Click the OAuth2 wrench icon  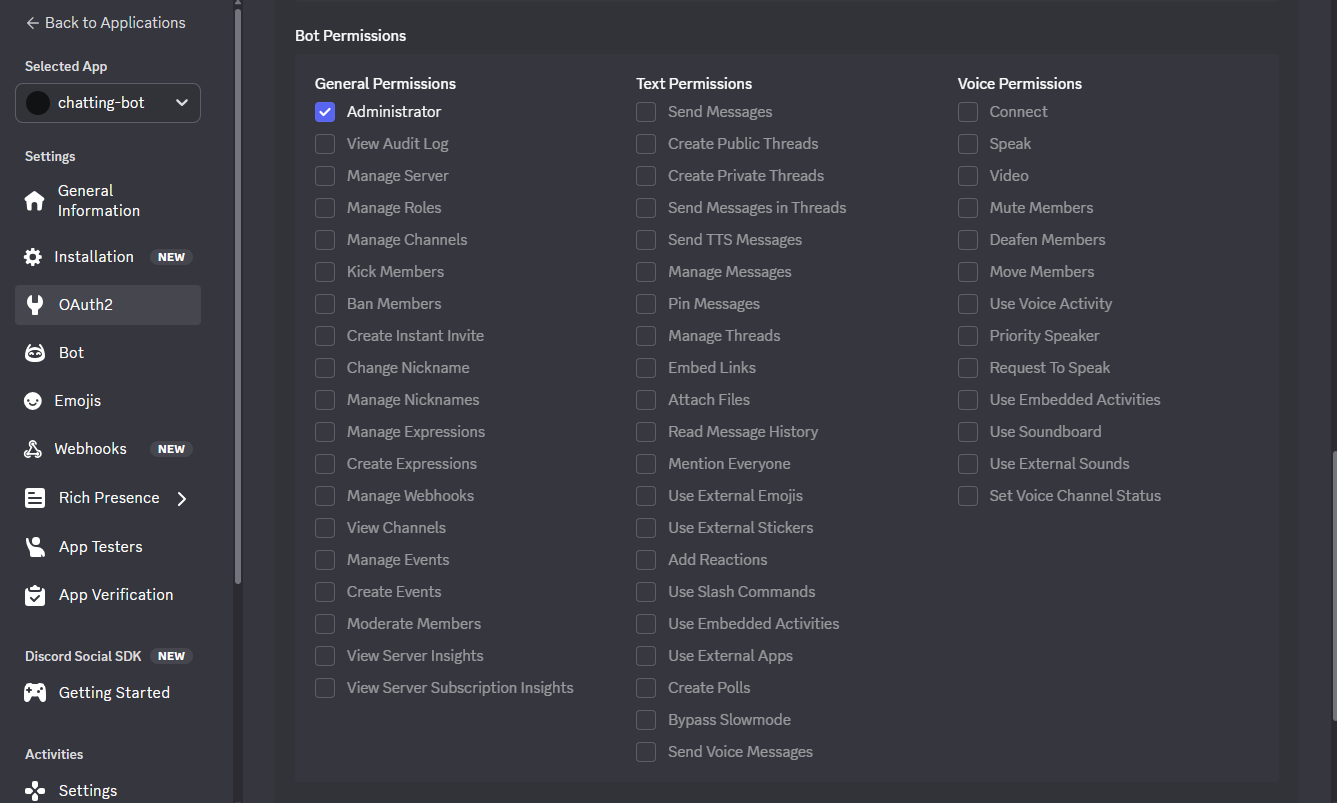point(35,305)
